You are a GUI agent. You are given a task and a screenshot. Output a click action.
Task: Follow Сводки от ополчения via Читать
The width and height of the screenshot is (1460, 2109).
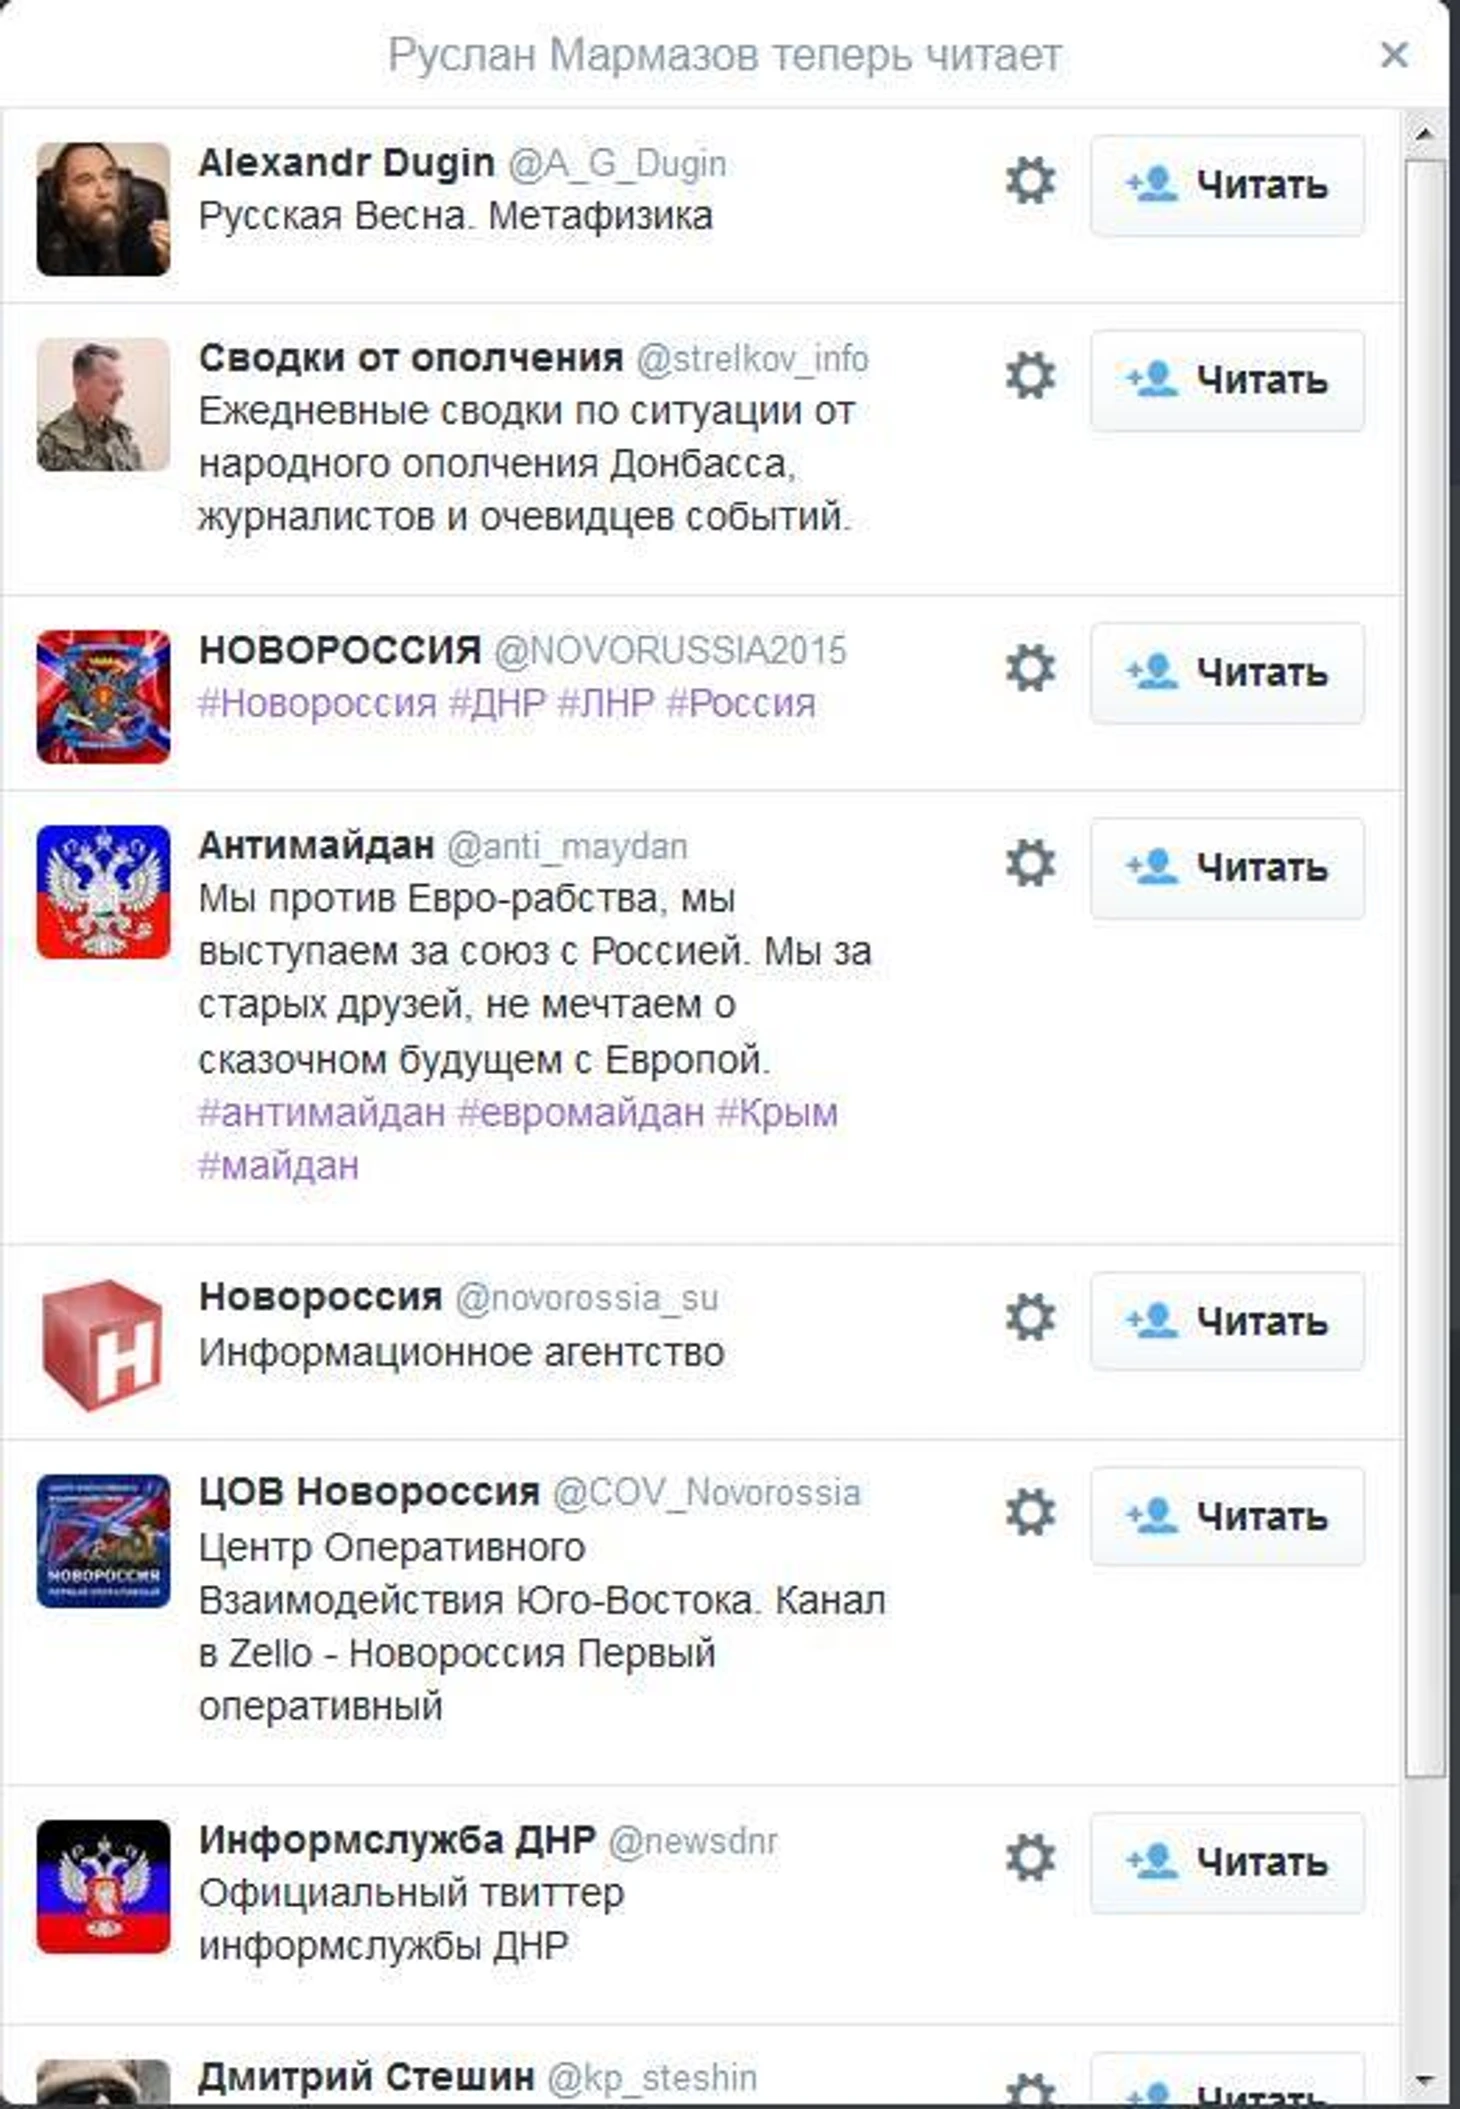tap(1227, 380)
